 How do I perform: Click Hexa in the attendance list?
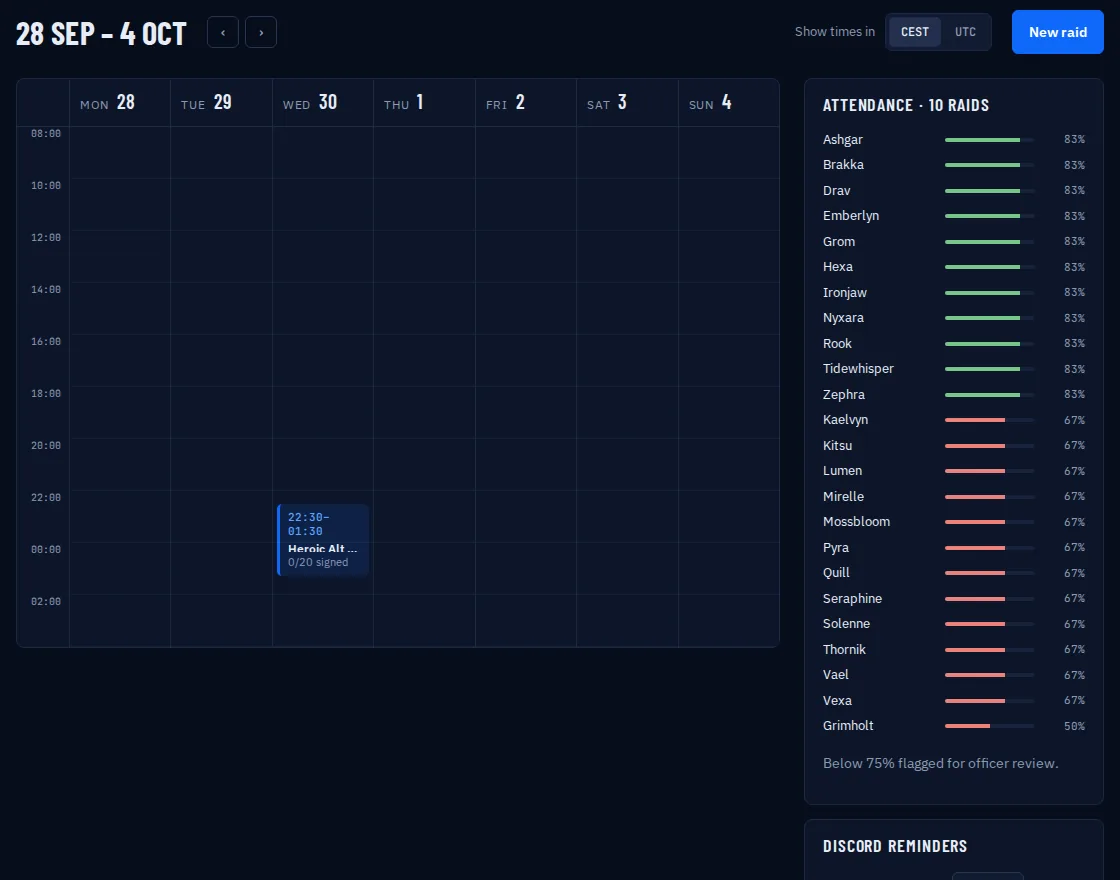838,266
